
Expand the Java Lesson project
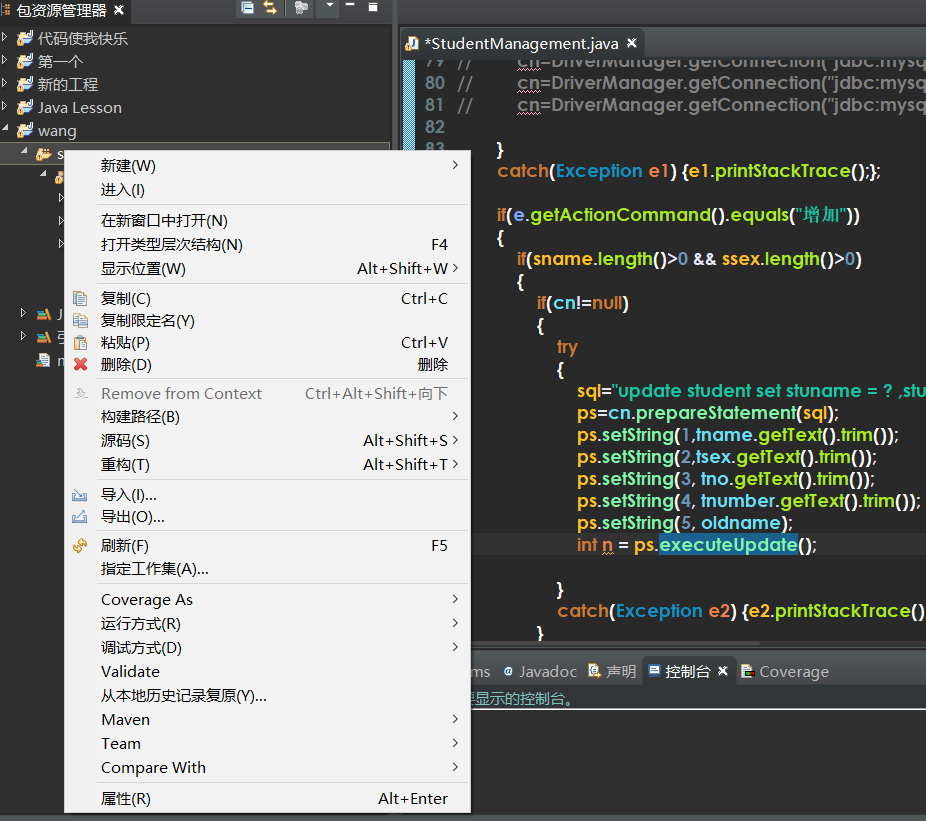click(5, 106)
